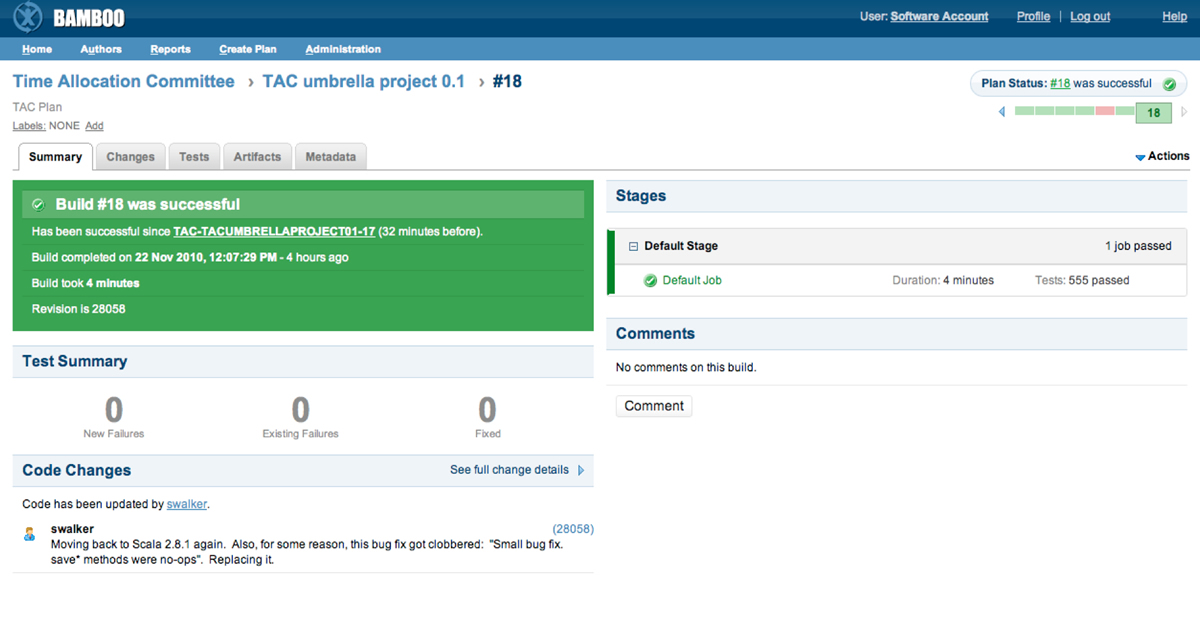Open Time Allocation Committee breadcrumb
The image size is (1200, 624).
pos(124,82)
